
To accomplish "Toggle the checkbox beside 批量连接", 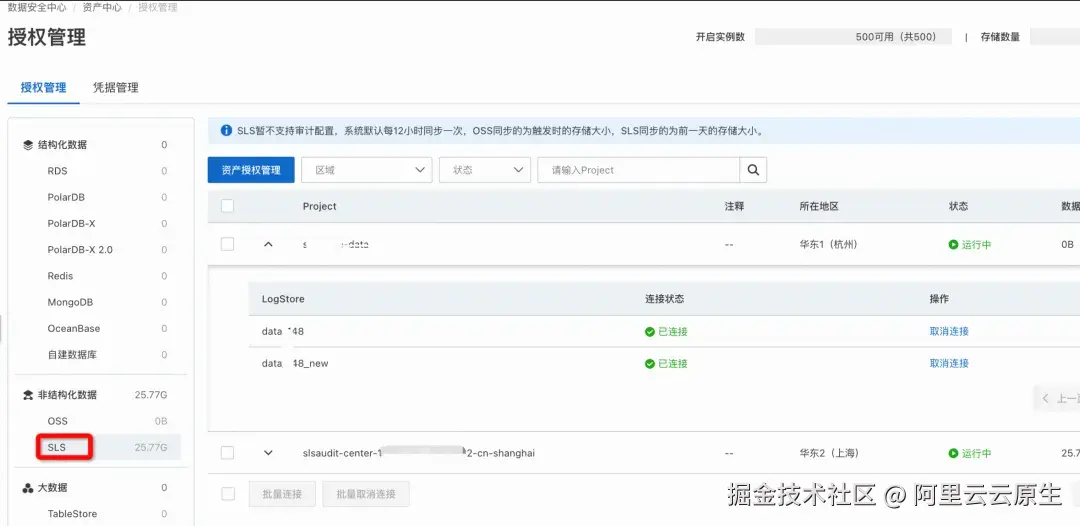I will pyautogui.click(x=227, y=494).
